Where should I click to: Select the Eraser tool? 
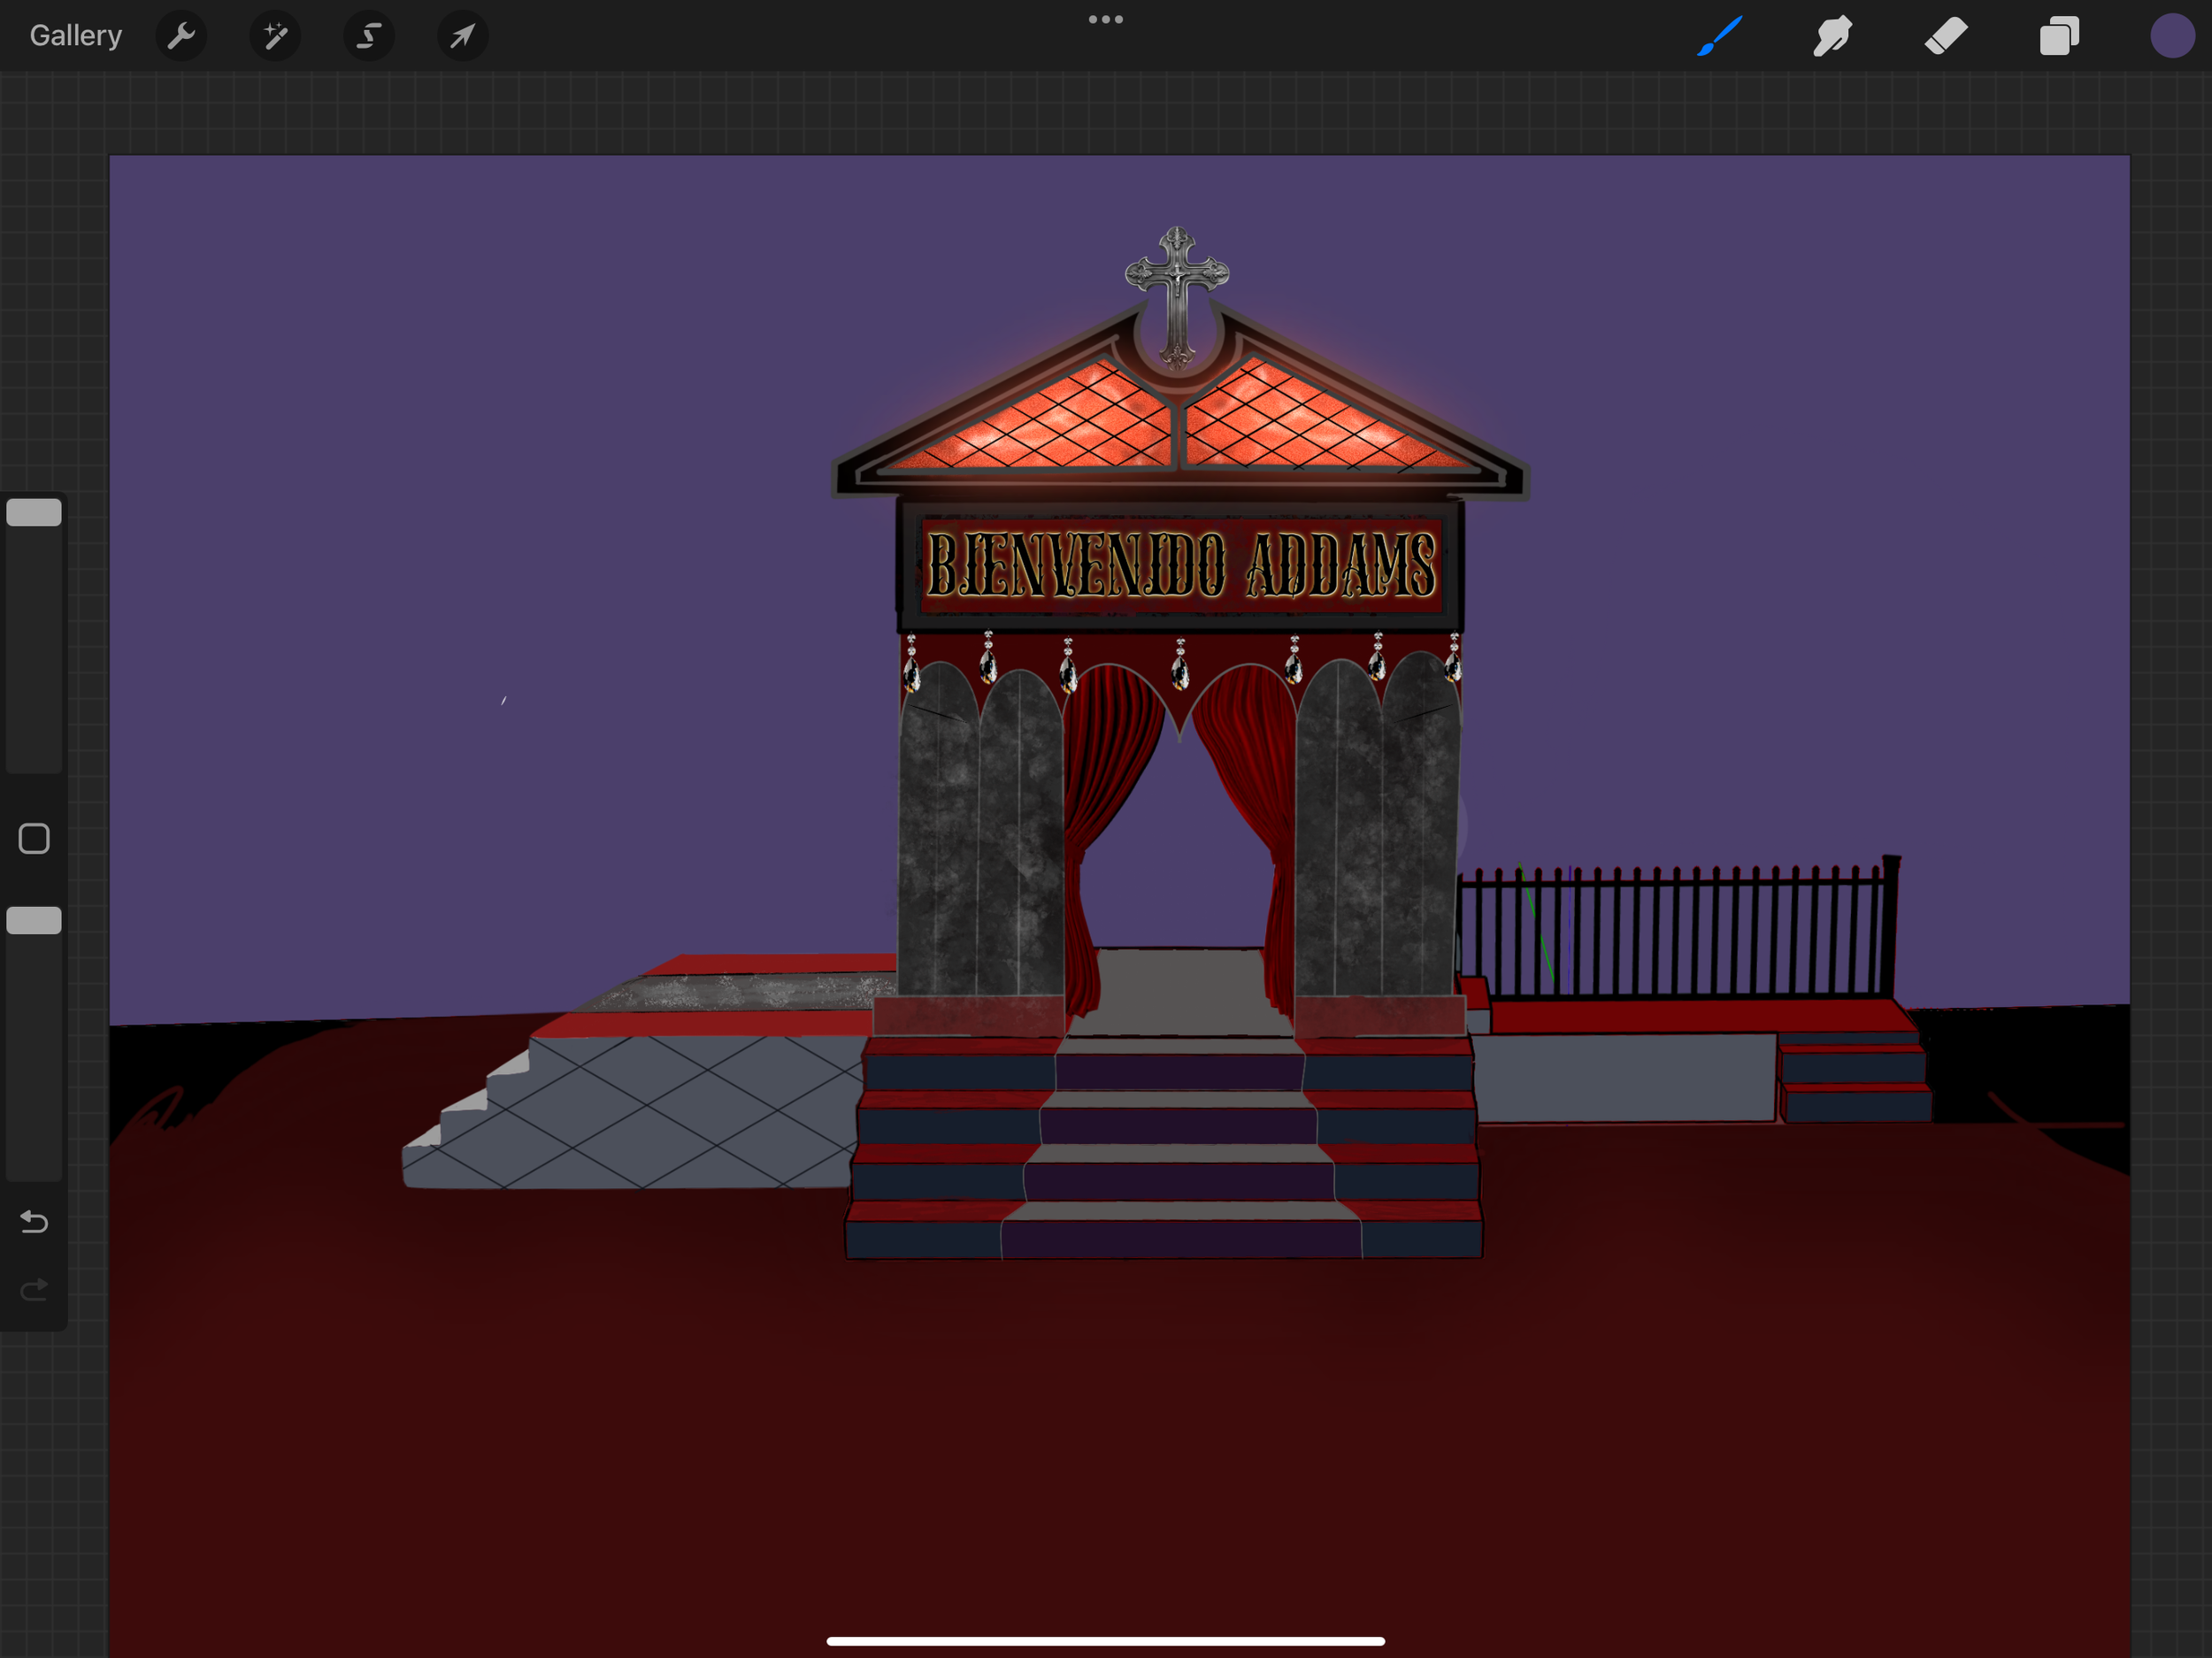point(1946,36)
